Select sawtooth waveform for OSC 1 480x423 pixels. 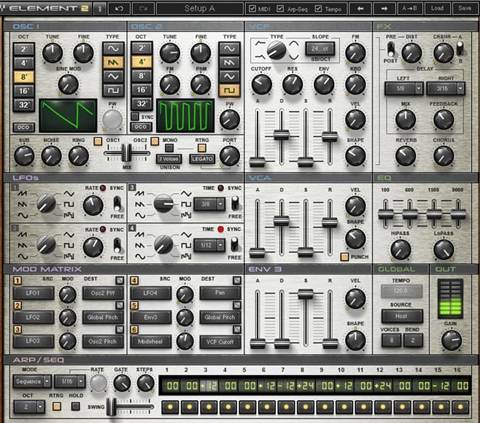click(113, 62)
